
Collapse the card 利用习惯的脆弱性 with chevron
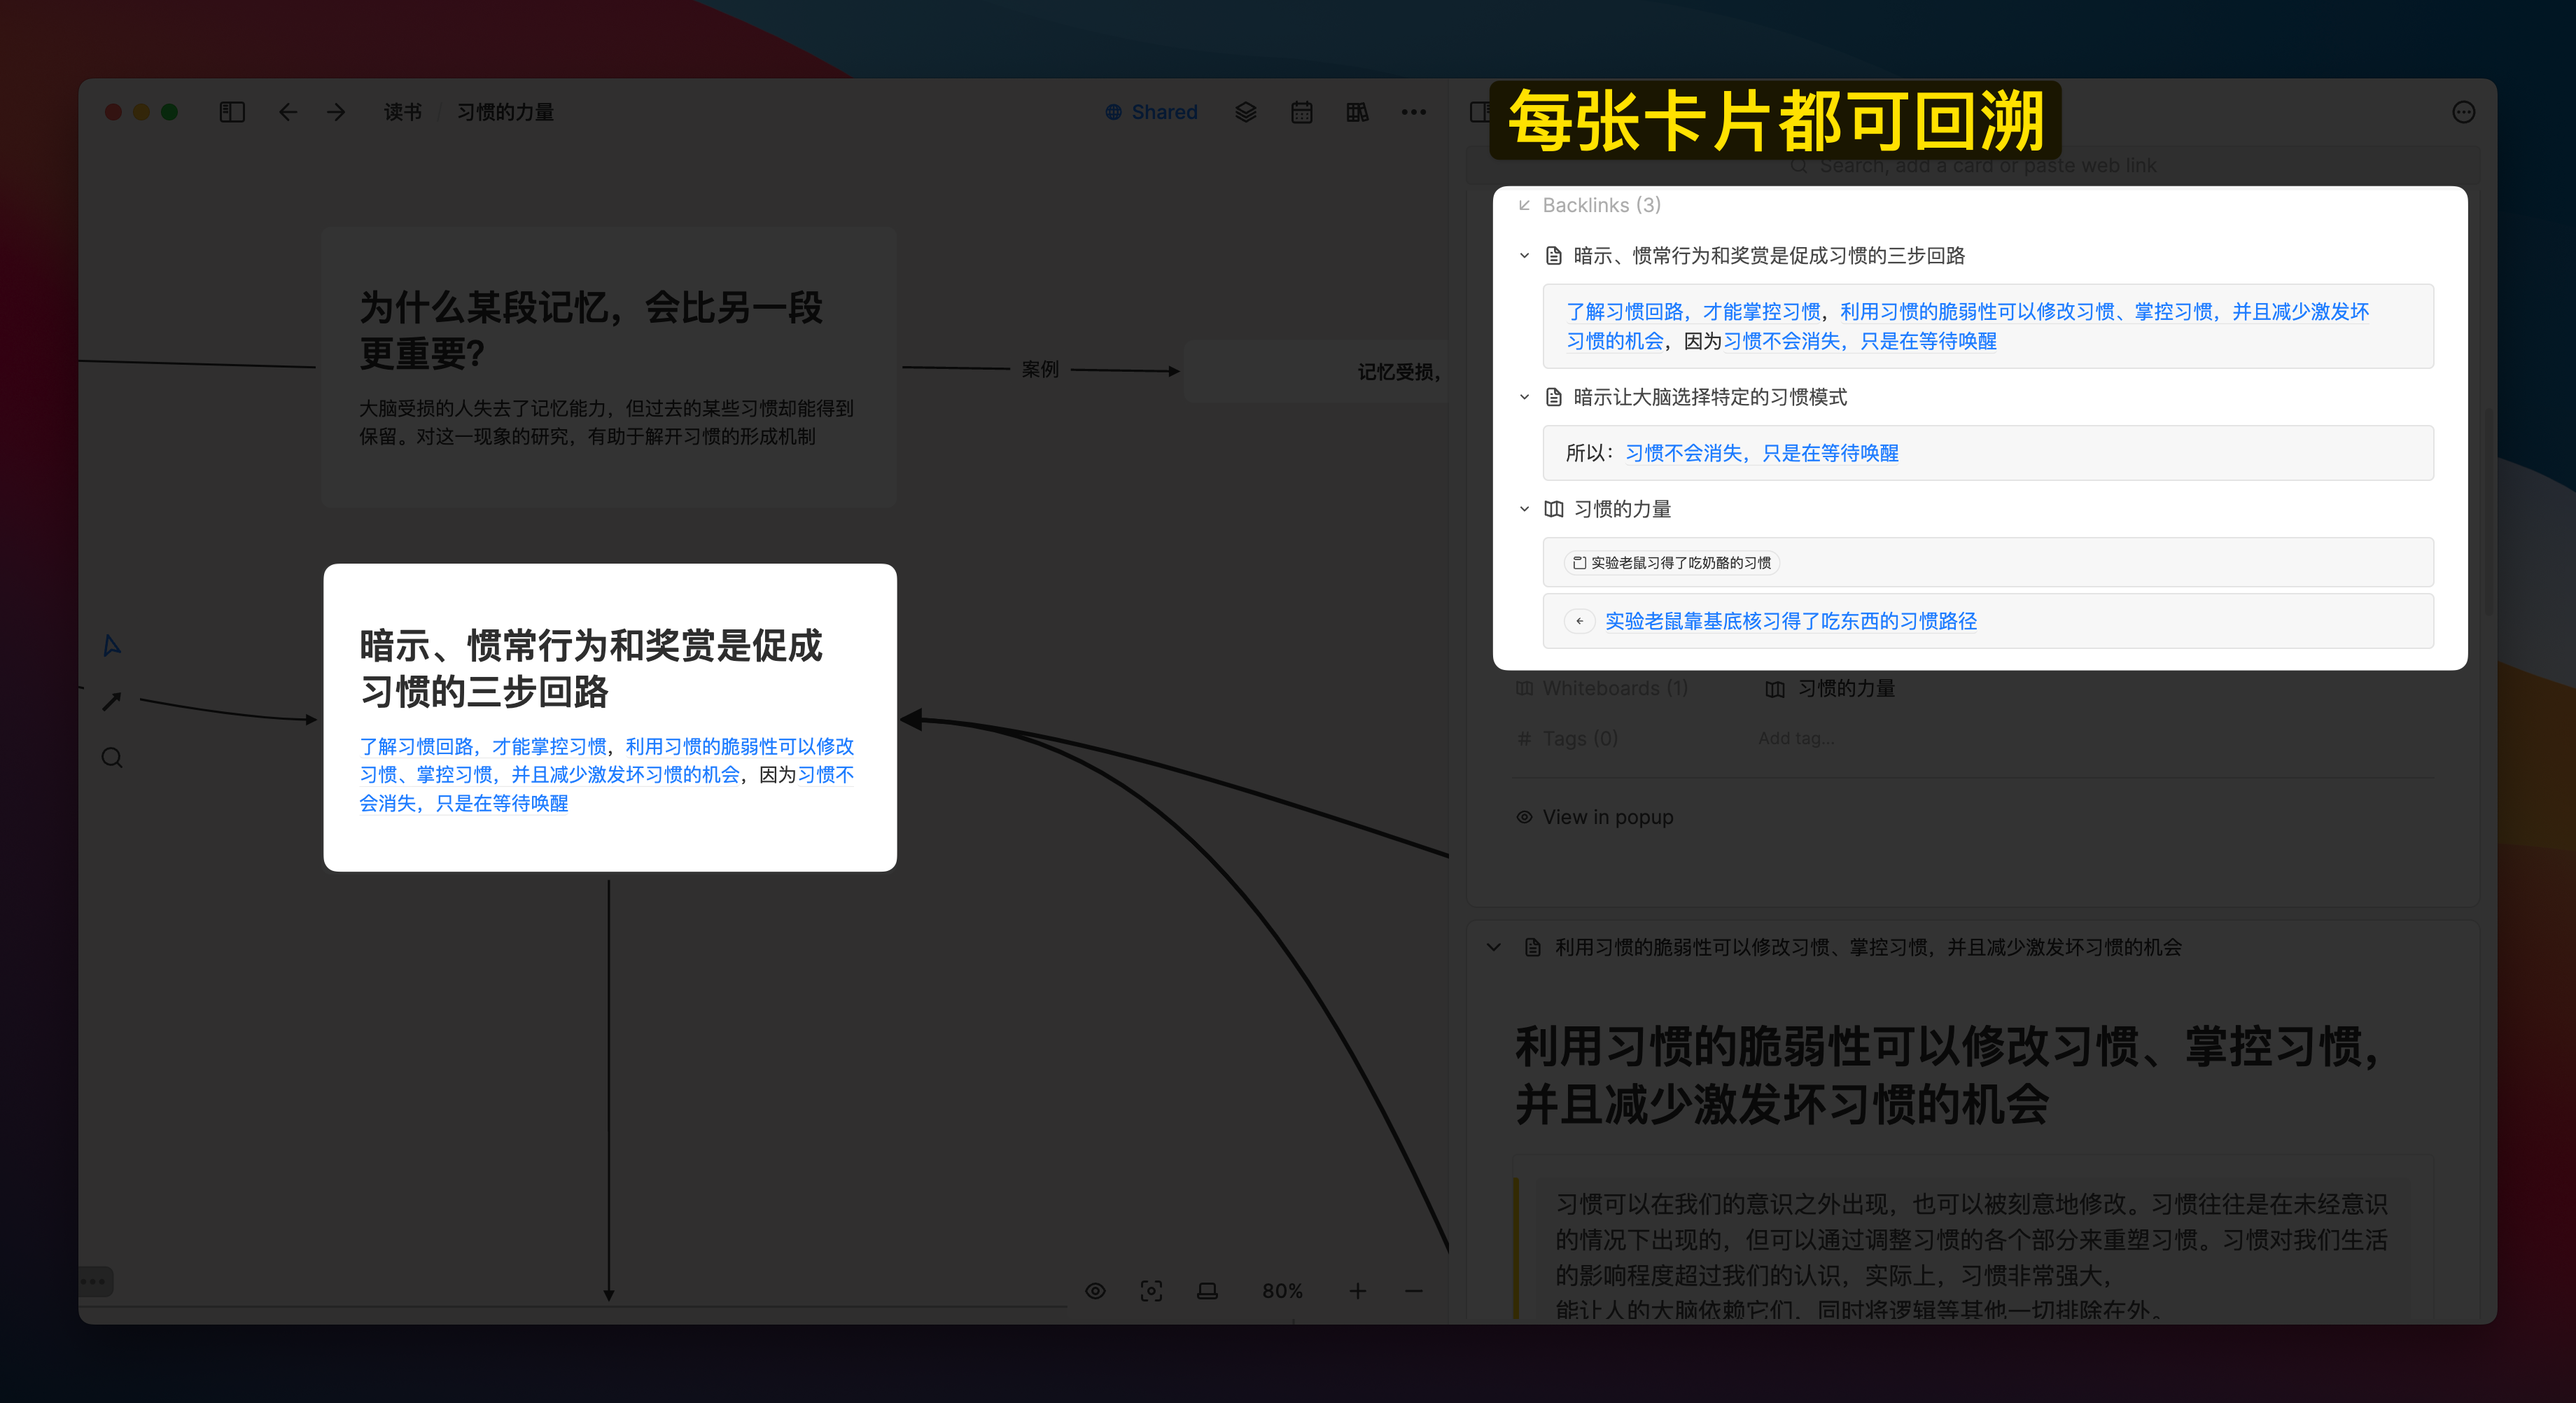click(1493, 947)
